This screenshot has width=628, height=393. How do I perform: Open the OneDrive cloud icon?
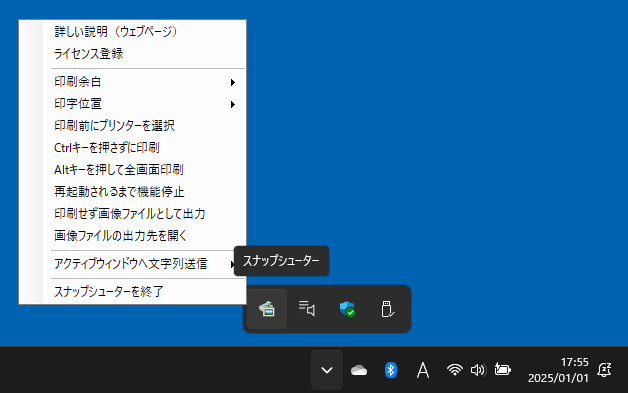coord(359,370)
